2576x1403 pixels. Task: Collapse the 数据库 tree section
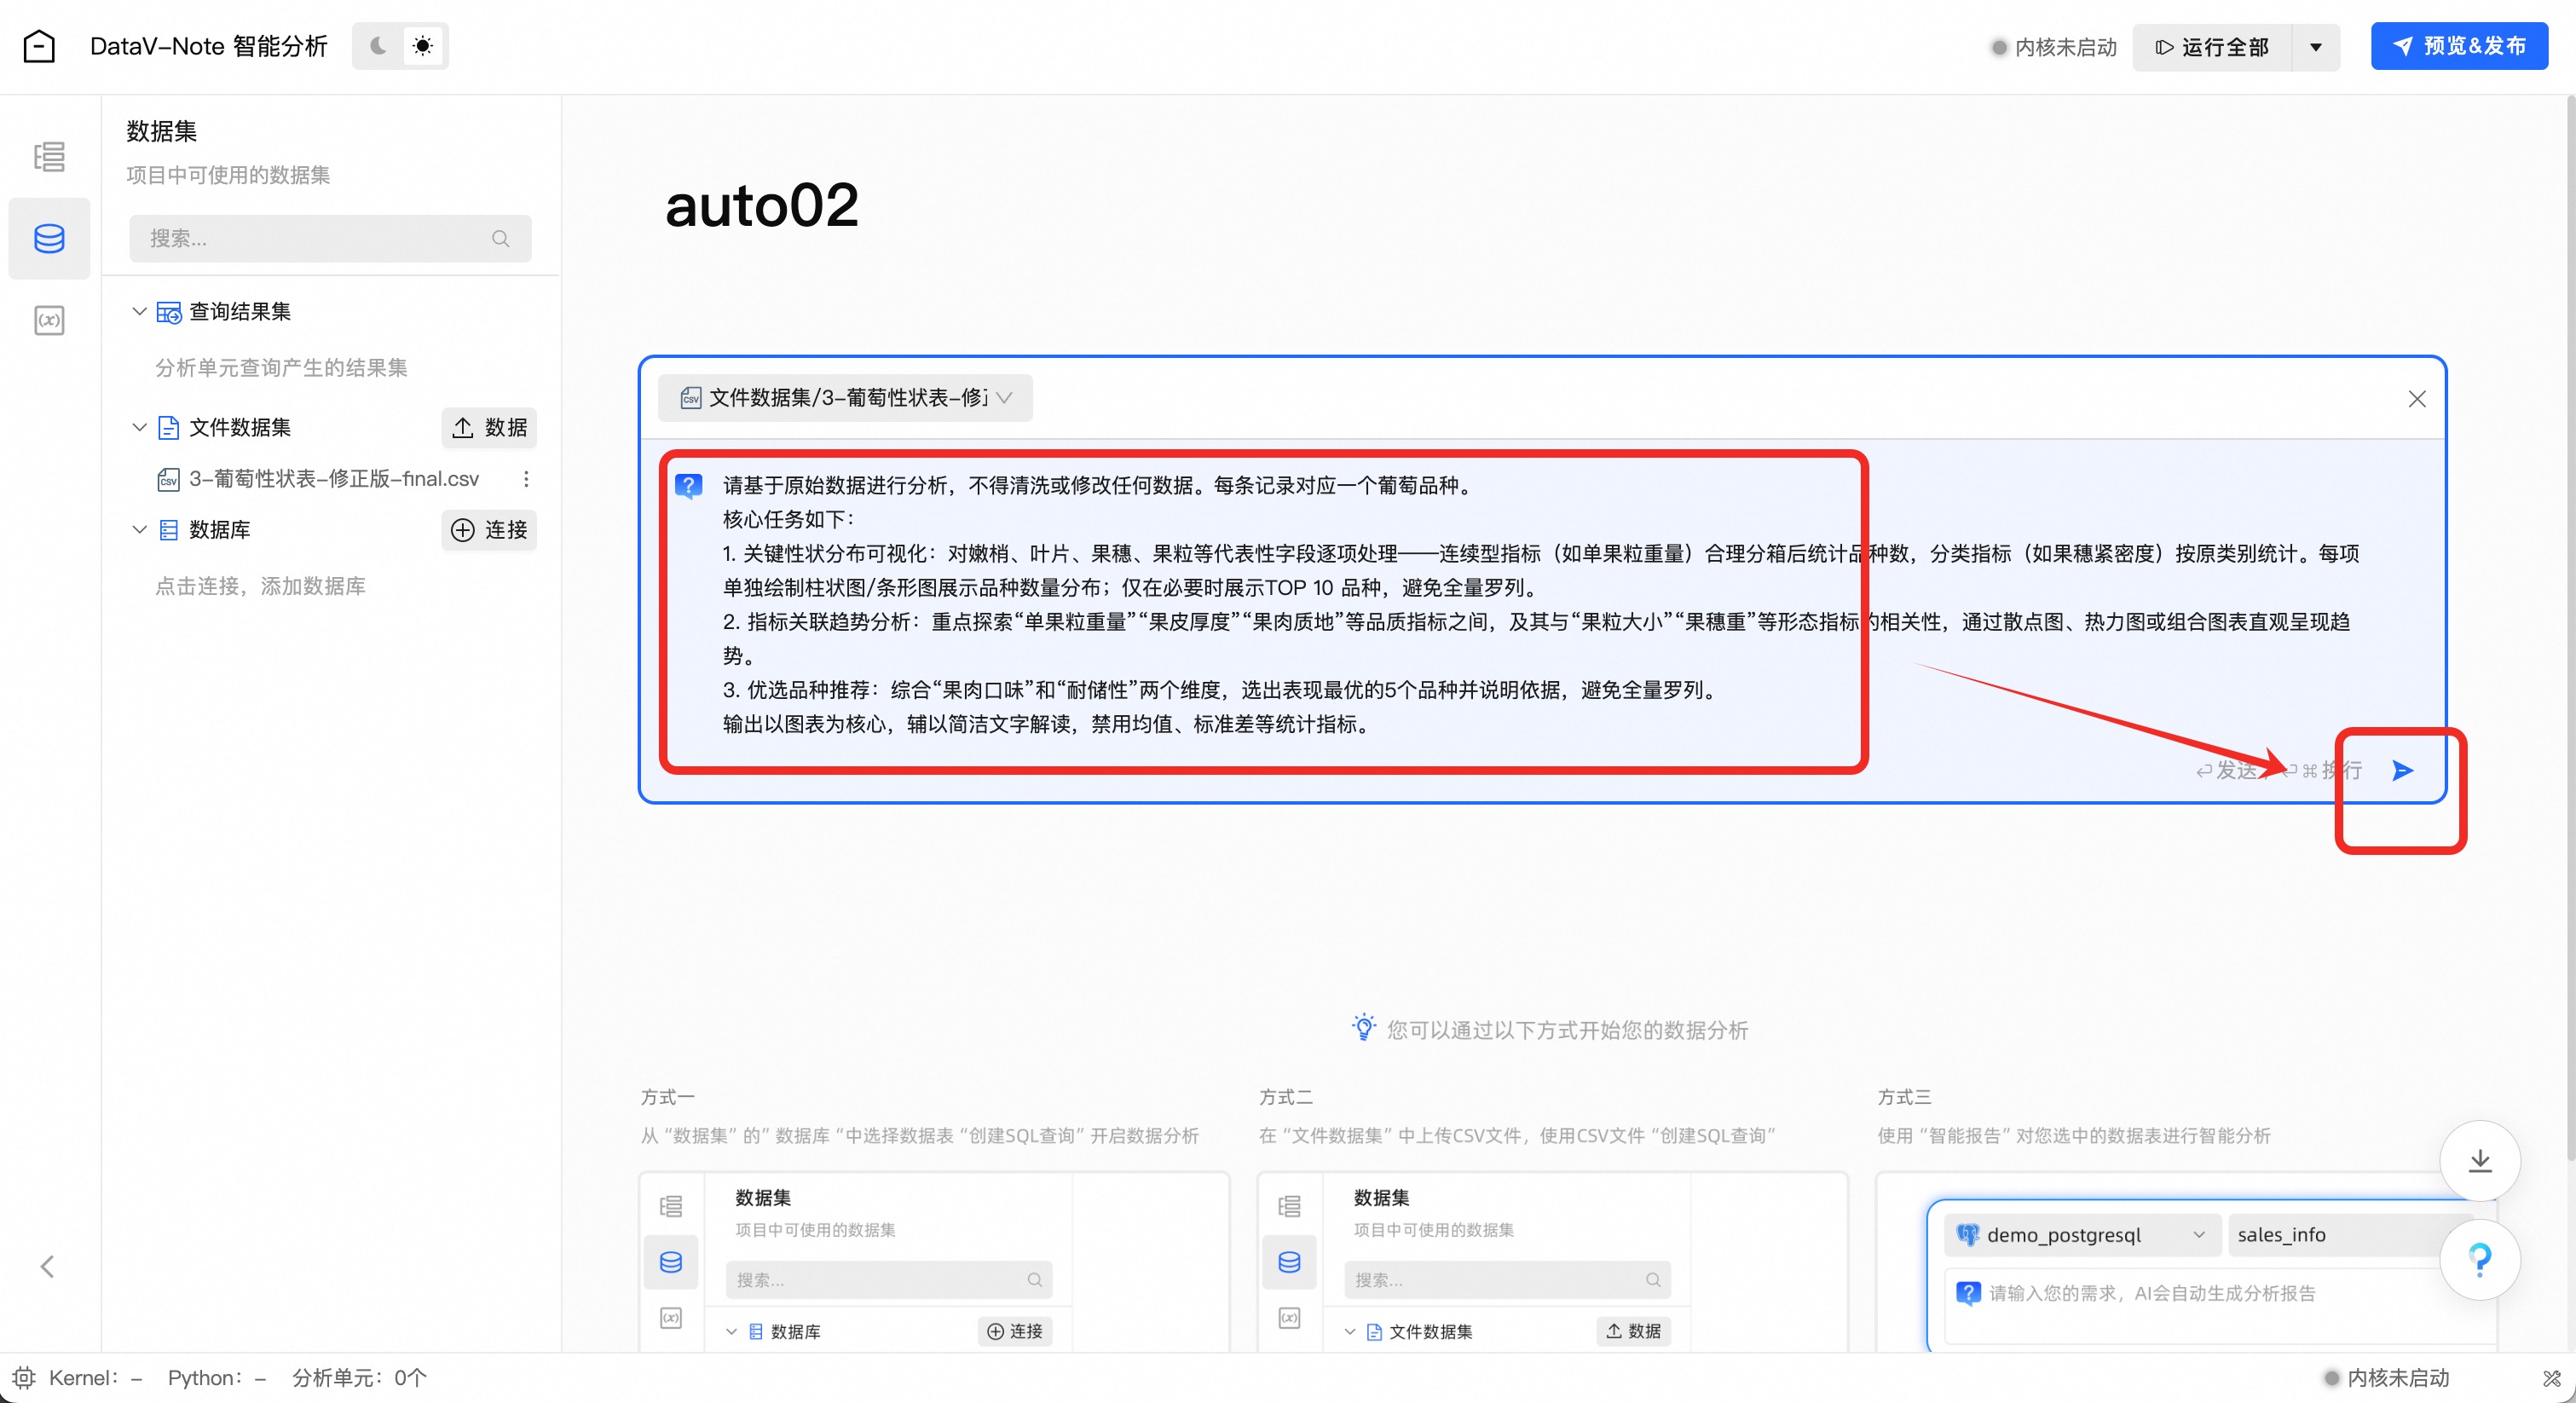[139, 529]
